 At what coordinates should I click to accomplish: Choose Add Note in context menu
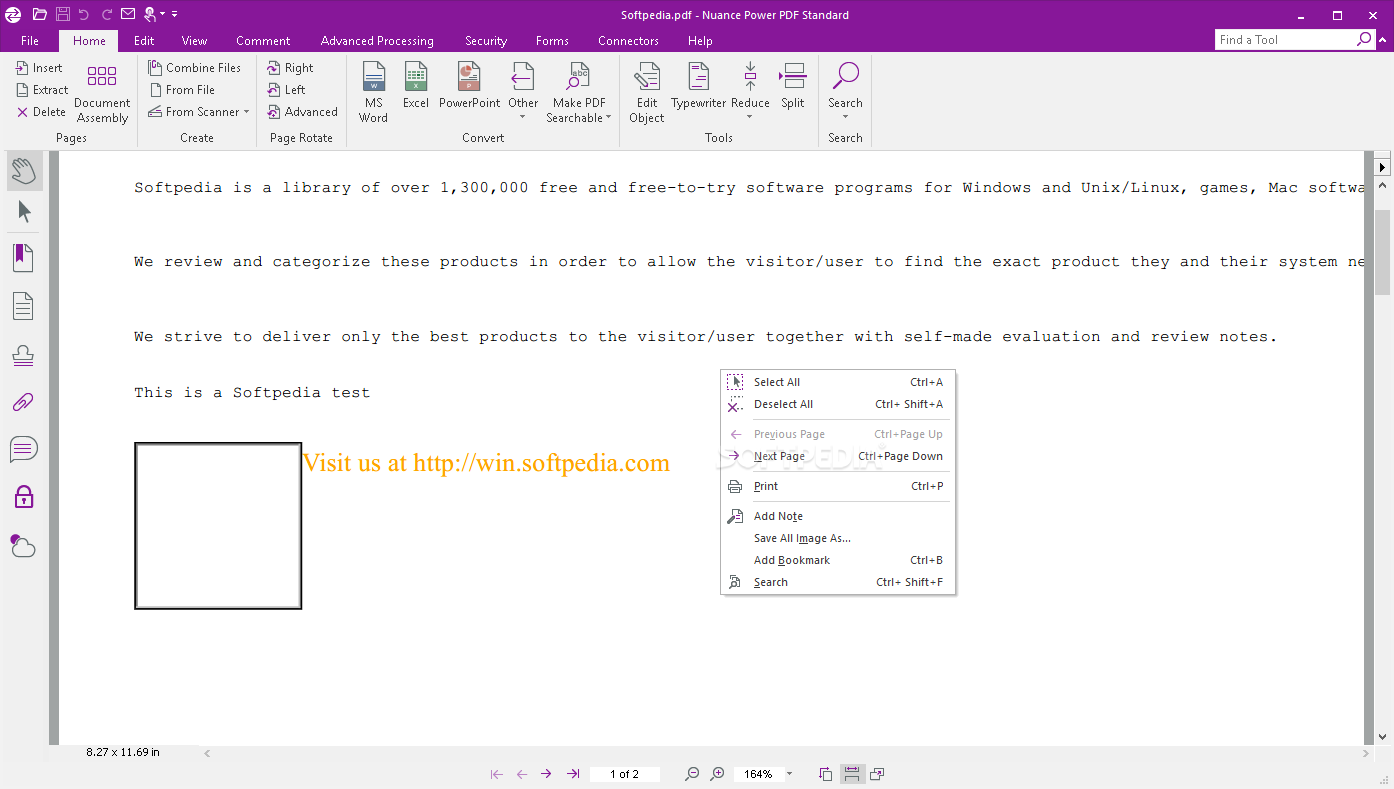click(838, 516)
